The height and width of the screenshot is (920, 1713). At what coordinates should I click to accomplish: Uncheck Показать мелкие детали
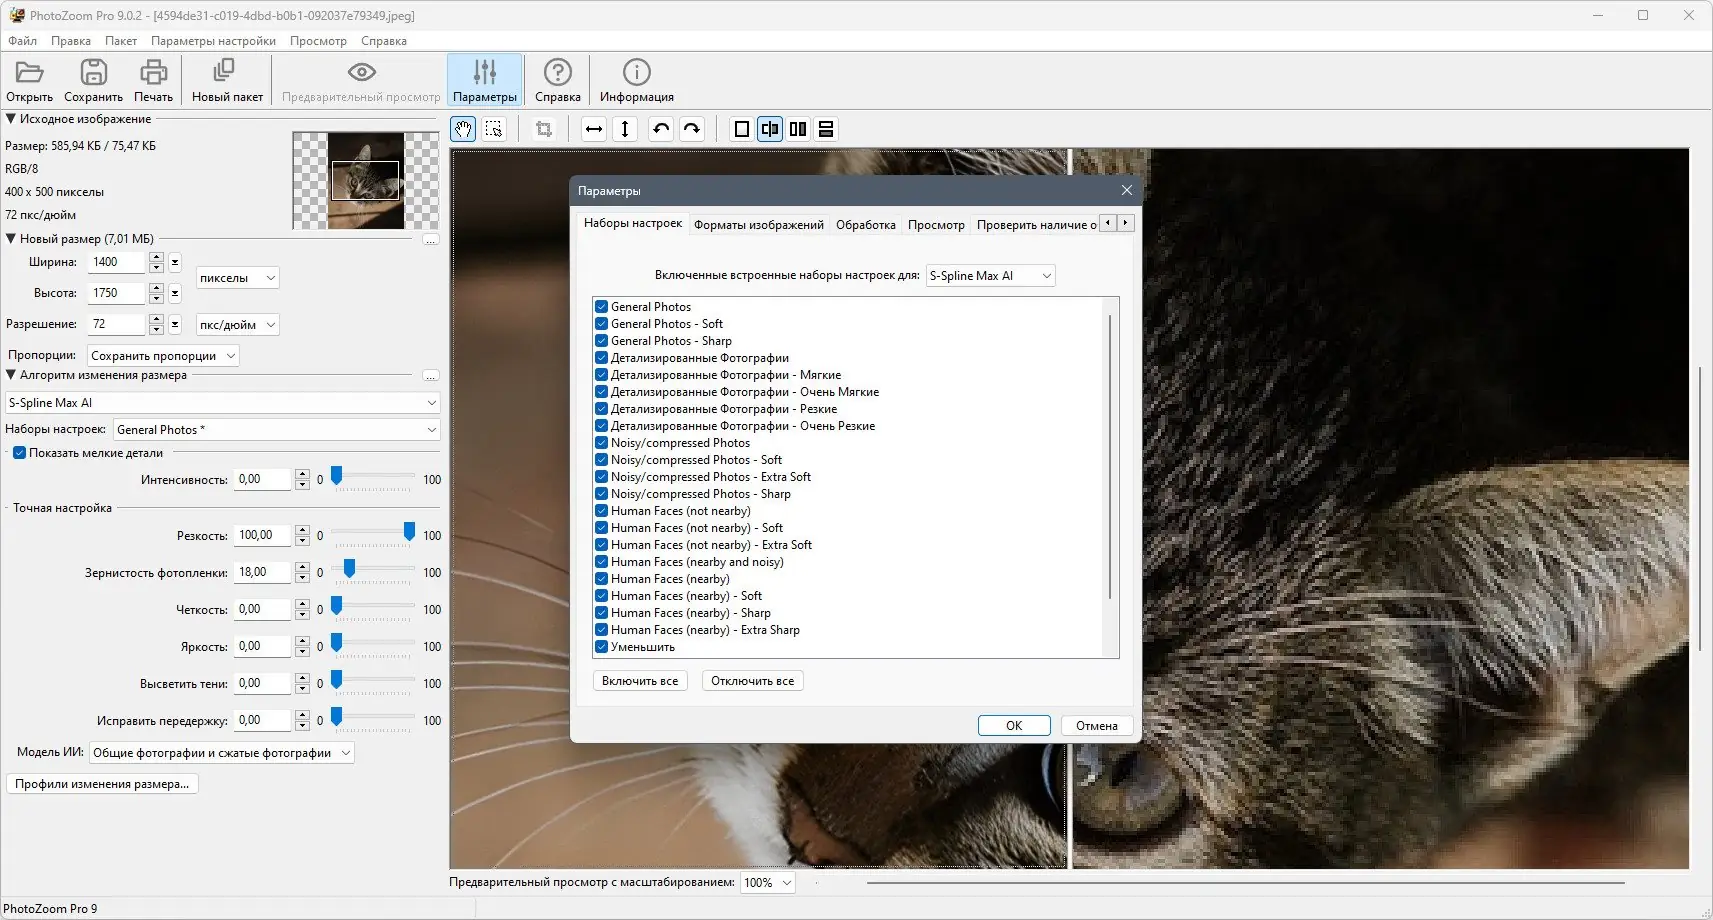[x=20, y=452]
